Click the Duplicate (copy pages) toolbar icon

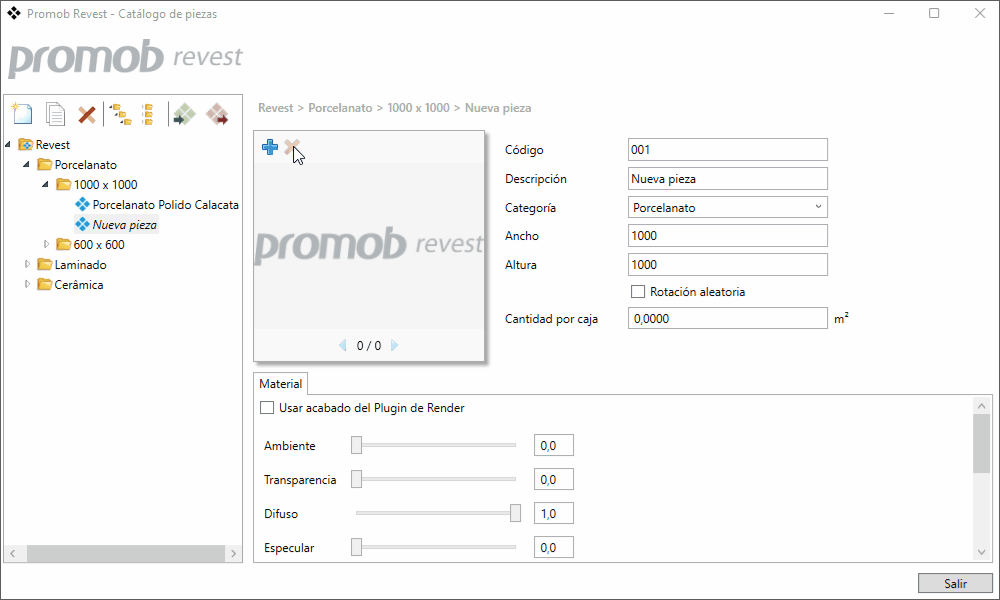[x=55, y=114]
